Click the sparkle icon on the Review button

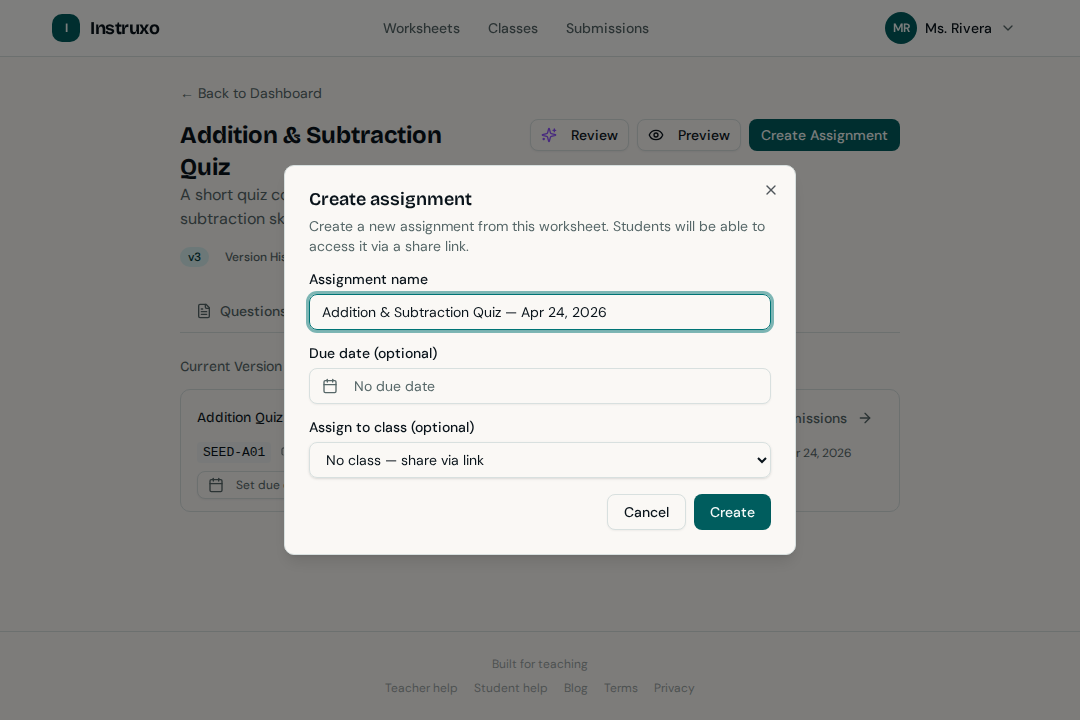coord(551,135)
